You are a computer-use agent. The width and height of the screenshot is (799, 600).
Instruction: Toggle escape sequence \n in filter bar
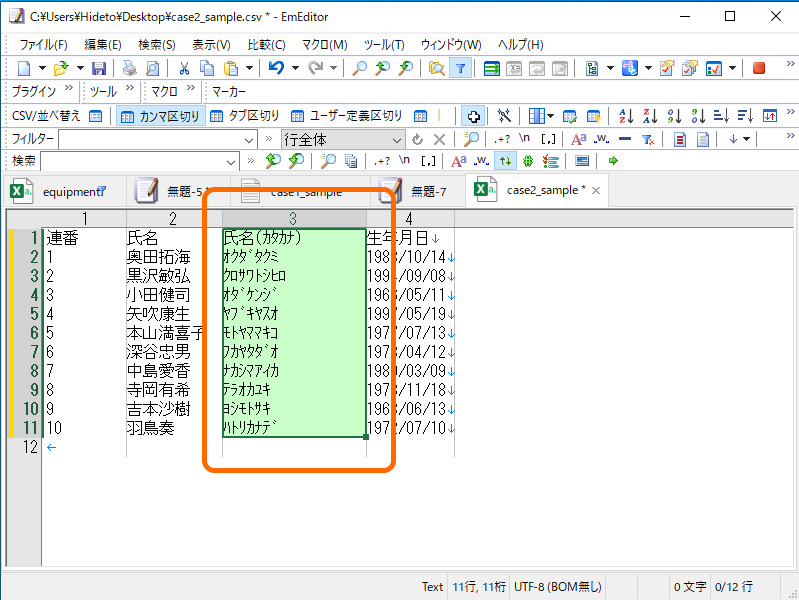click(524, 139)
